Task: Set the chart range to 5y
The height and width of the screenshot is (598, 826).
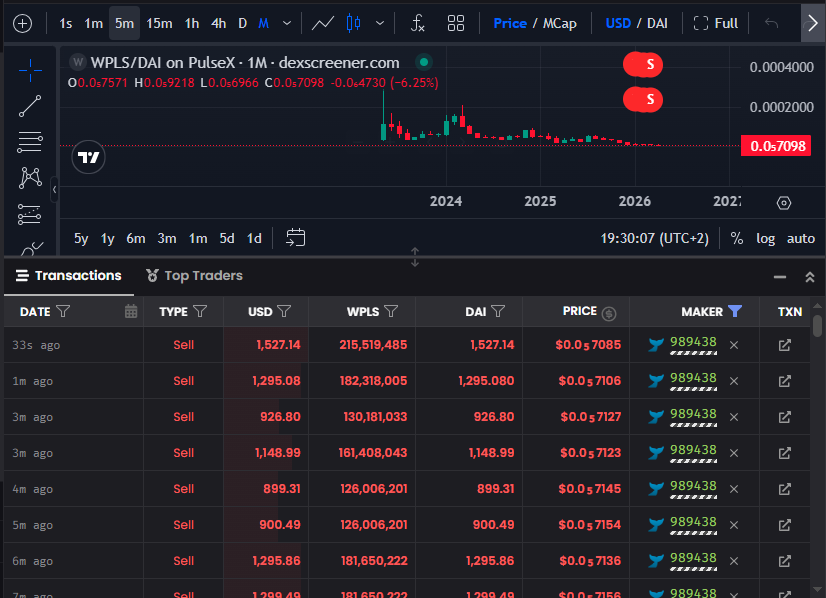Action: tap(81, 238)
